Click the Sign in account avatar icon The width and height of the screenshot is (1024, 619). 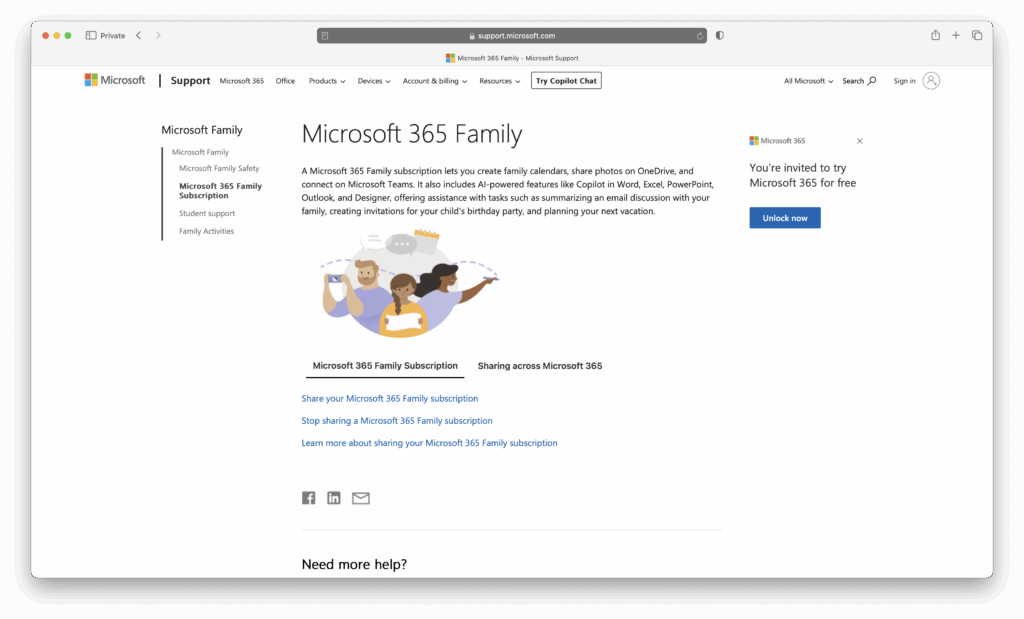coord(931,81)
